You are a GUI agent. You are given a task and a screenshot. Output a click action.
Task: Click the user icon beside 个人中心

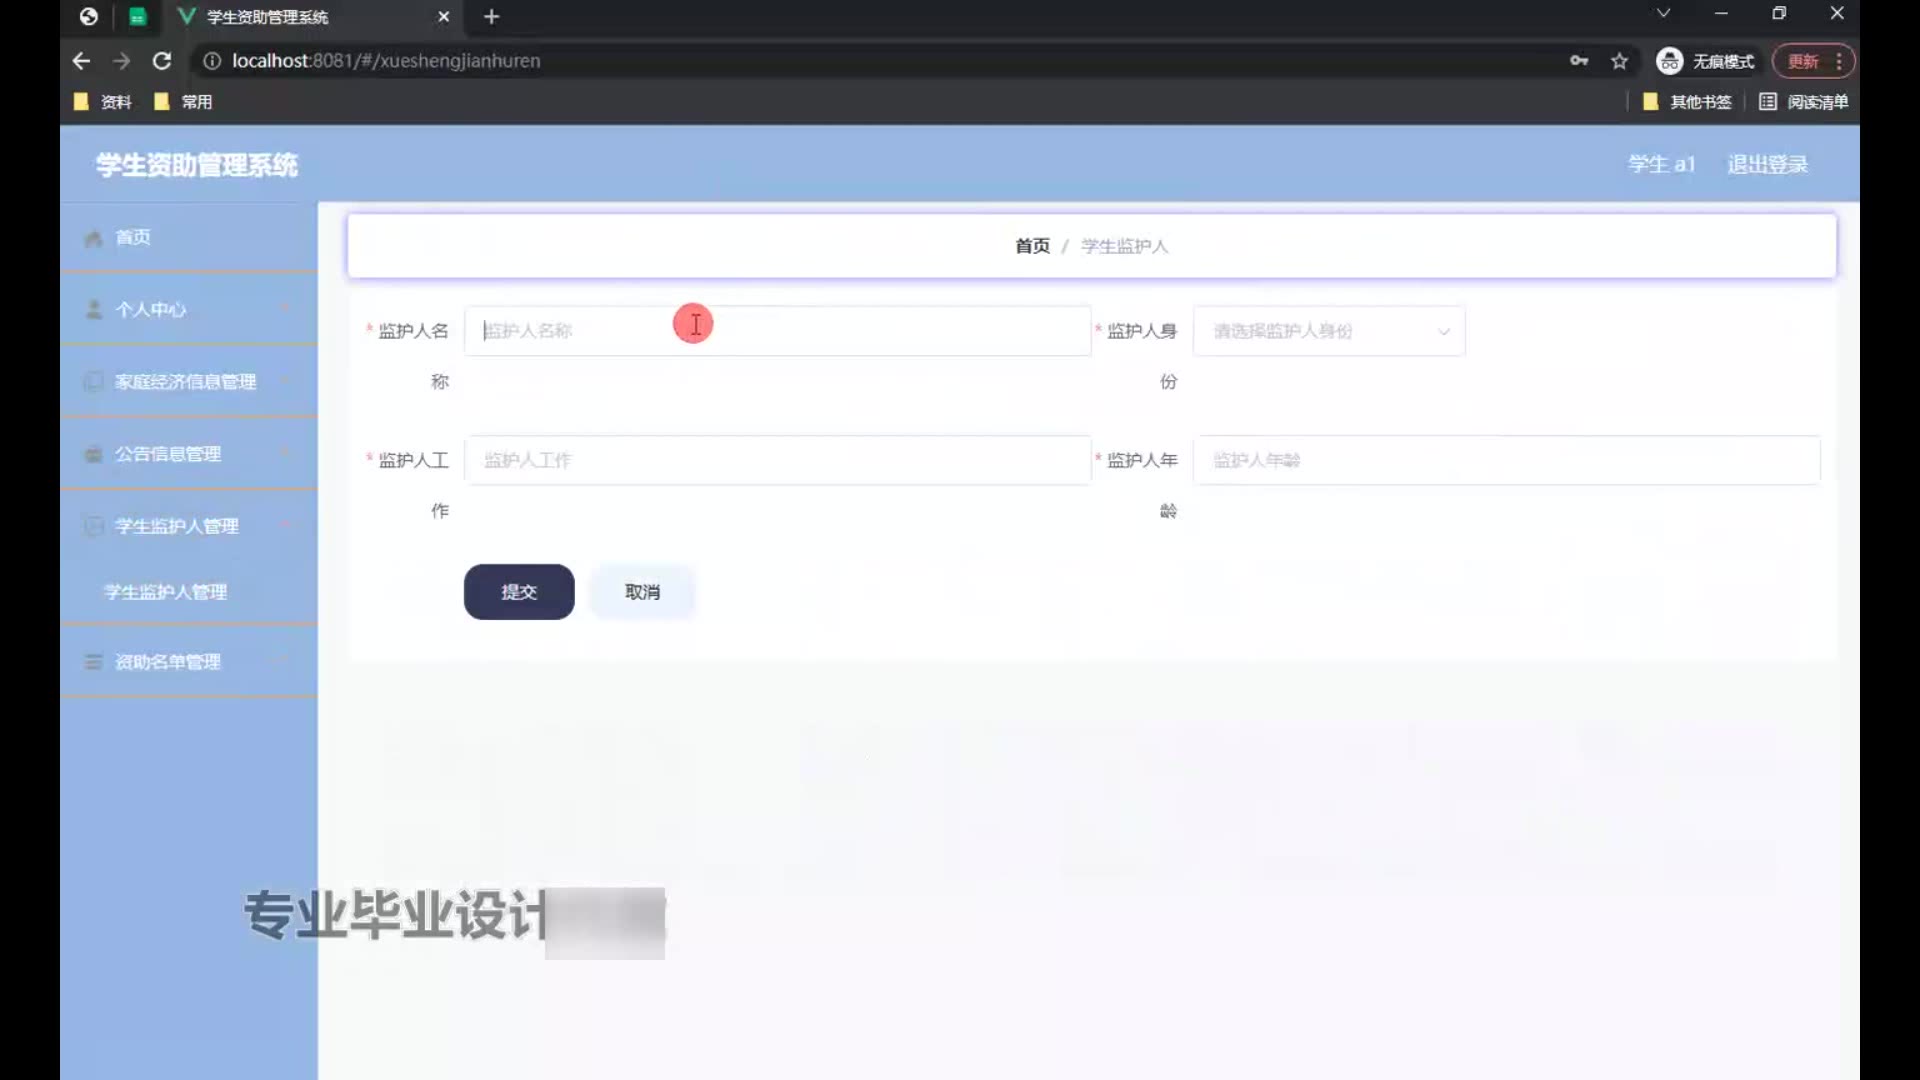pos(94,310)
